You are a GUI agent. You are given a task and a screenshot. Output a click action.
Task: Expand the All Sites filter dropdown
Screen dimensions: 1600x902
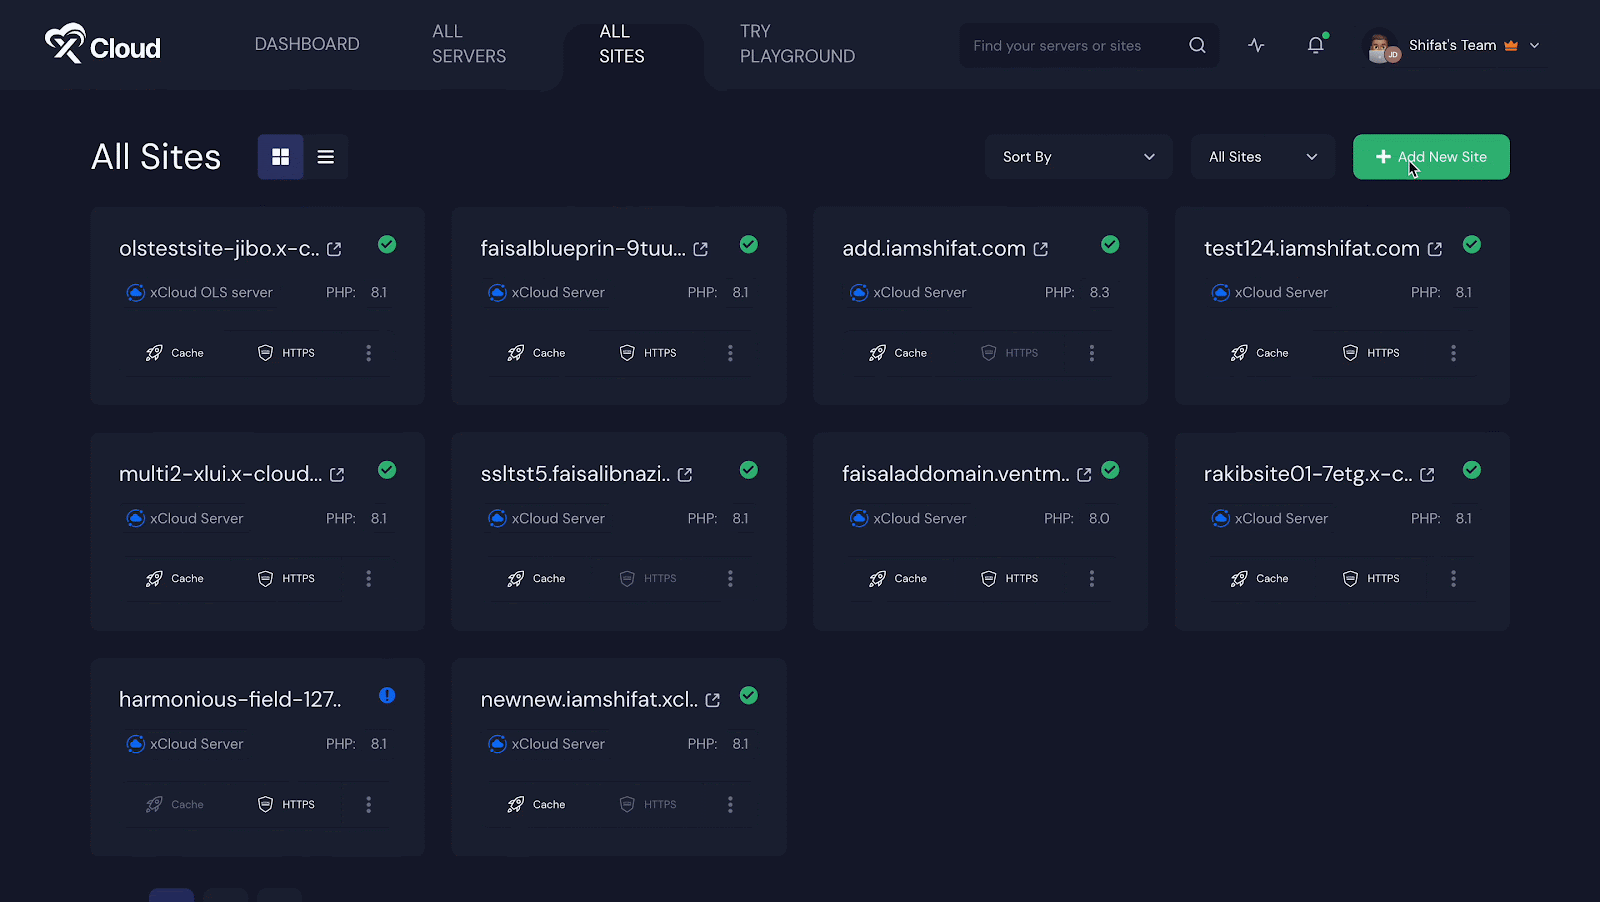(x=1262, y=156)
